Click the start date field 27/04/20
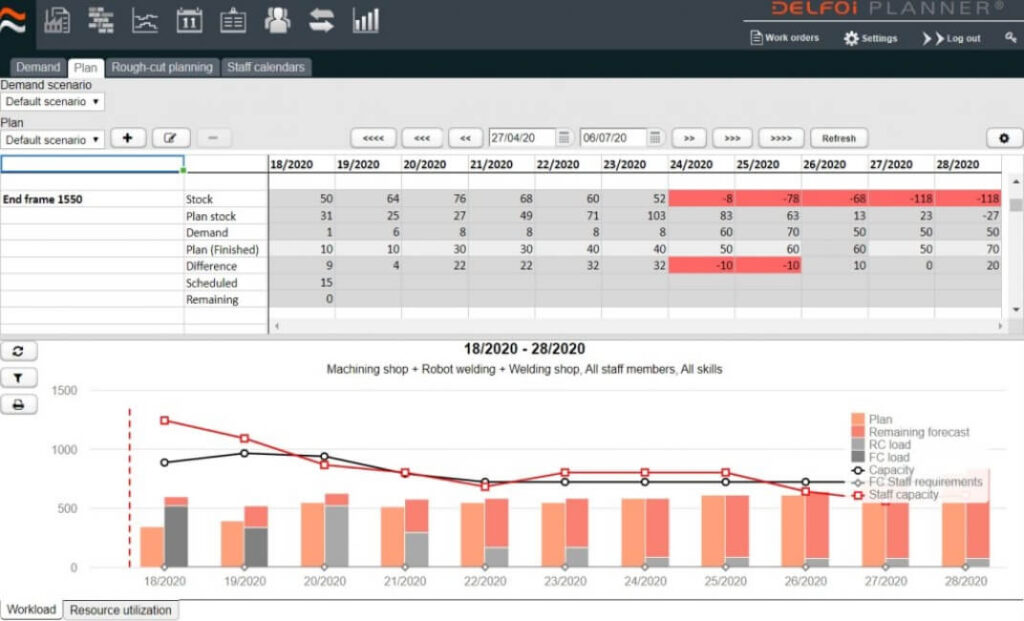The height and width of the screenshot is (621, 1024). 521,138
